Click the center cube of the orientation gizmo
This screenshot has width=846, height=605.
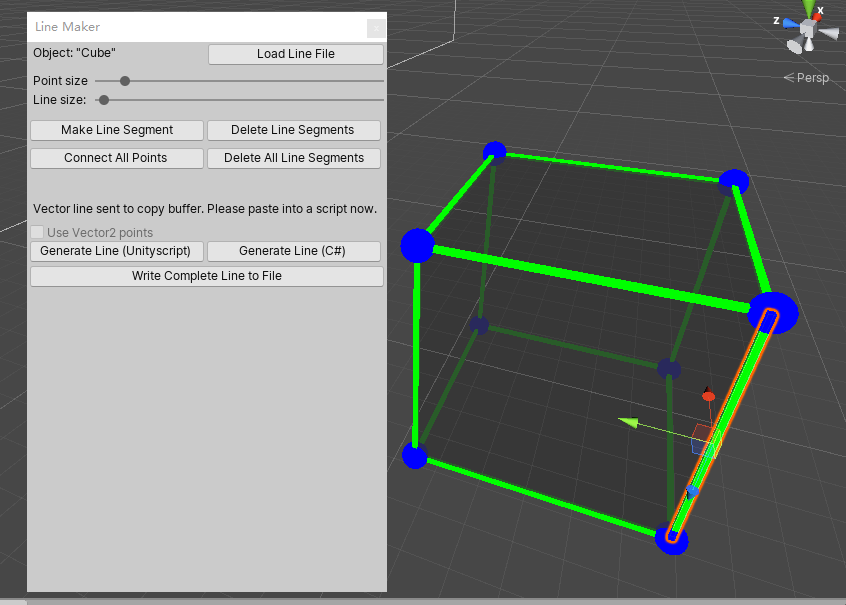[808, 29]
